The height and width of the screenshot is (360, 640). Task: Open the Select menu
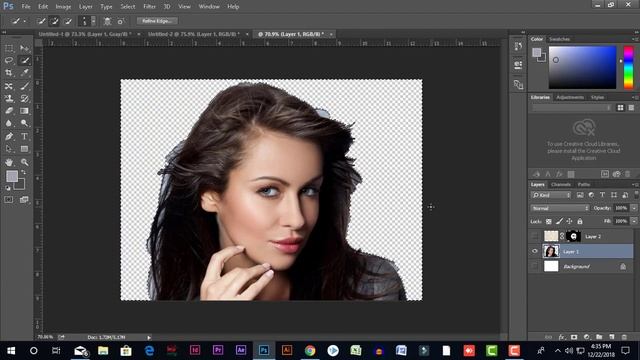click(128, 7)
